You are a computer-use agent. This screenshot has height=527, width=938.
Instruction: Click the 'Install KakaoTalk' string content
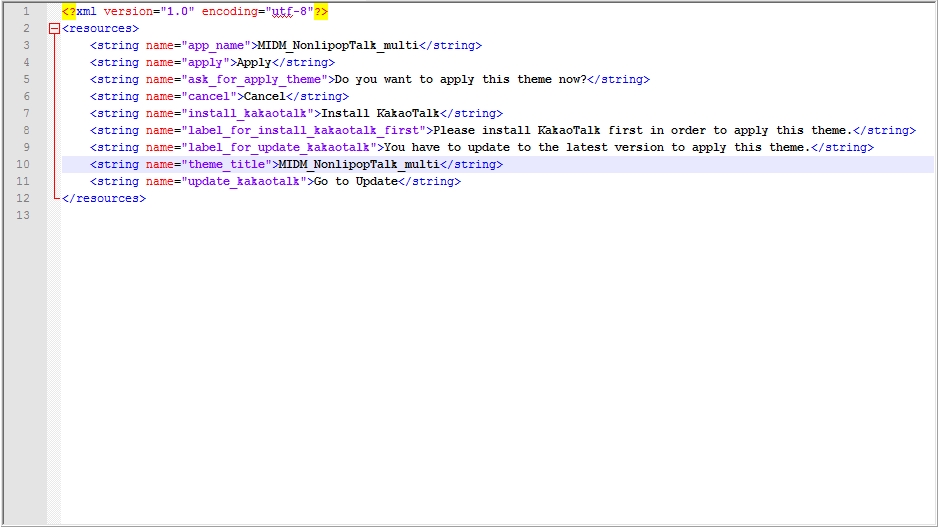pyautogui.click(x=380, y=114)
